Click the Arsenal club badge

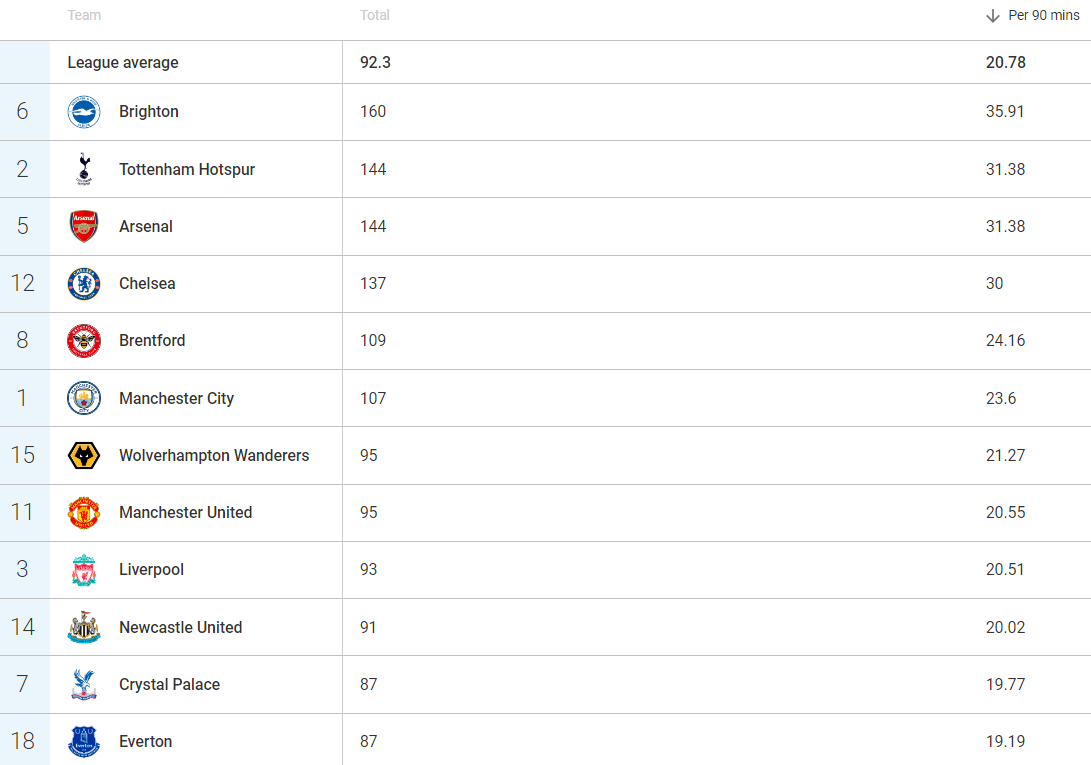(x=84, y=227)
